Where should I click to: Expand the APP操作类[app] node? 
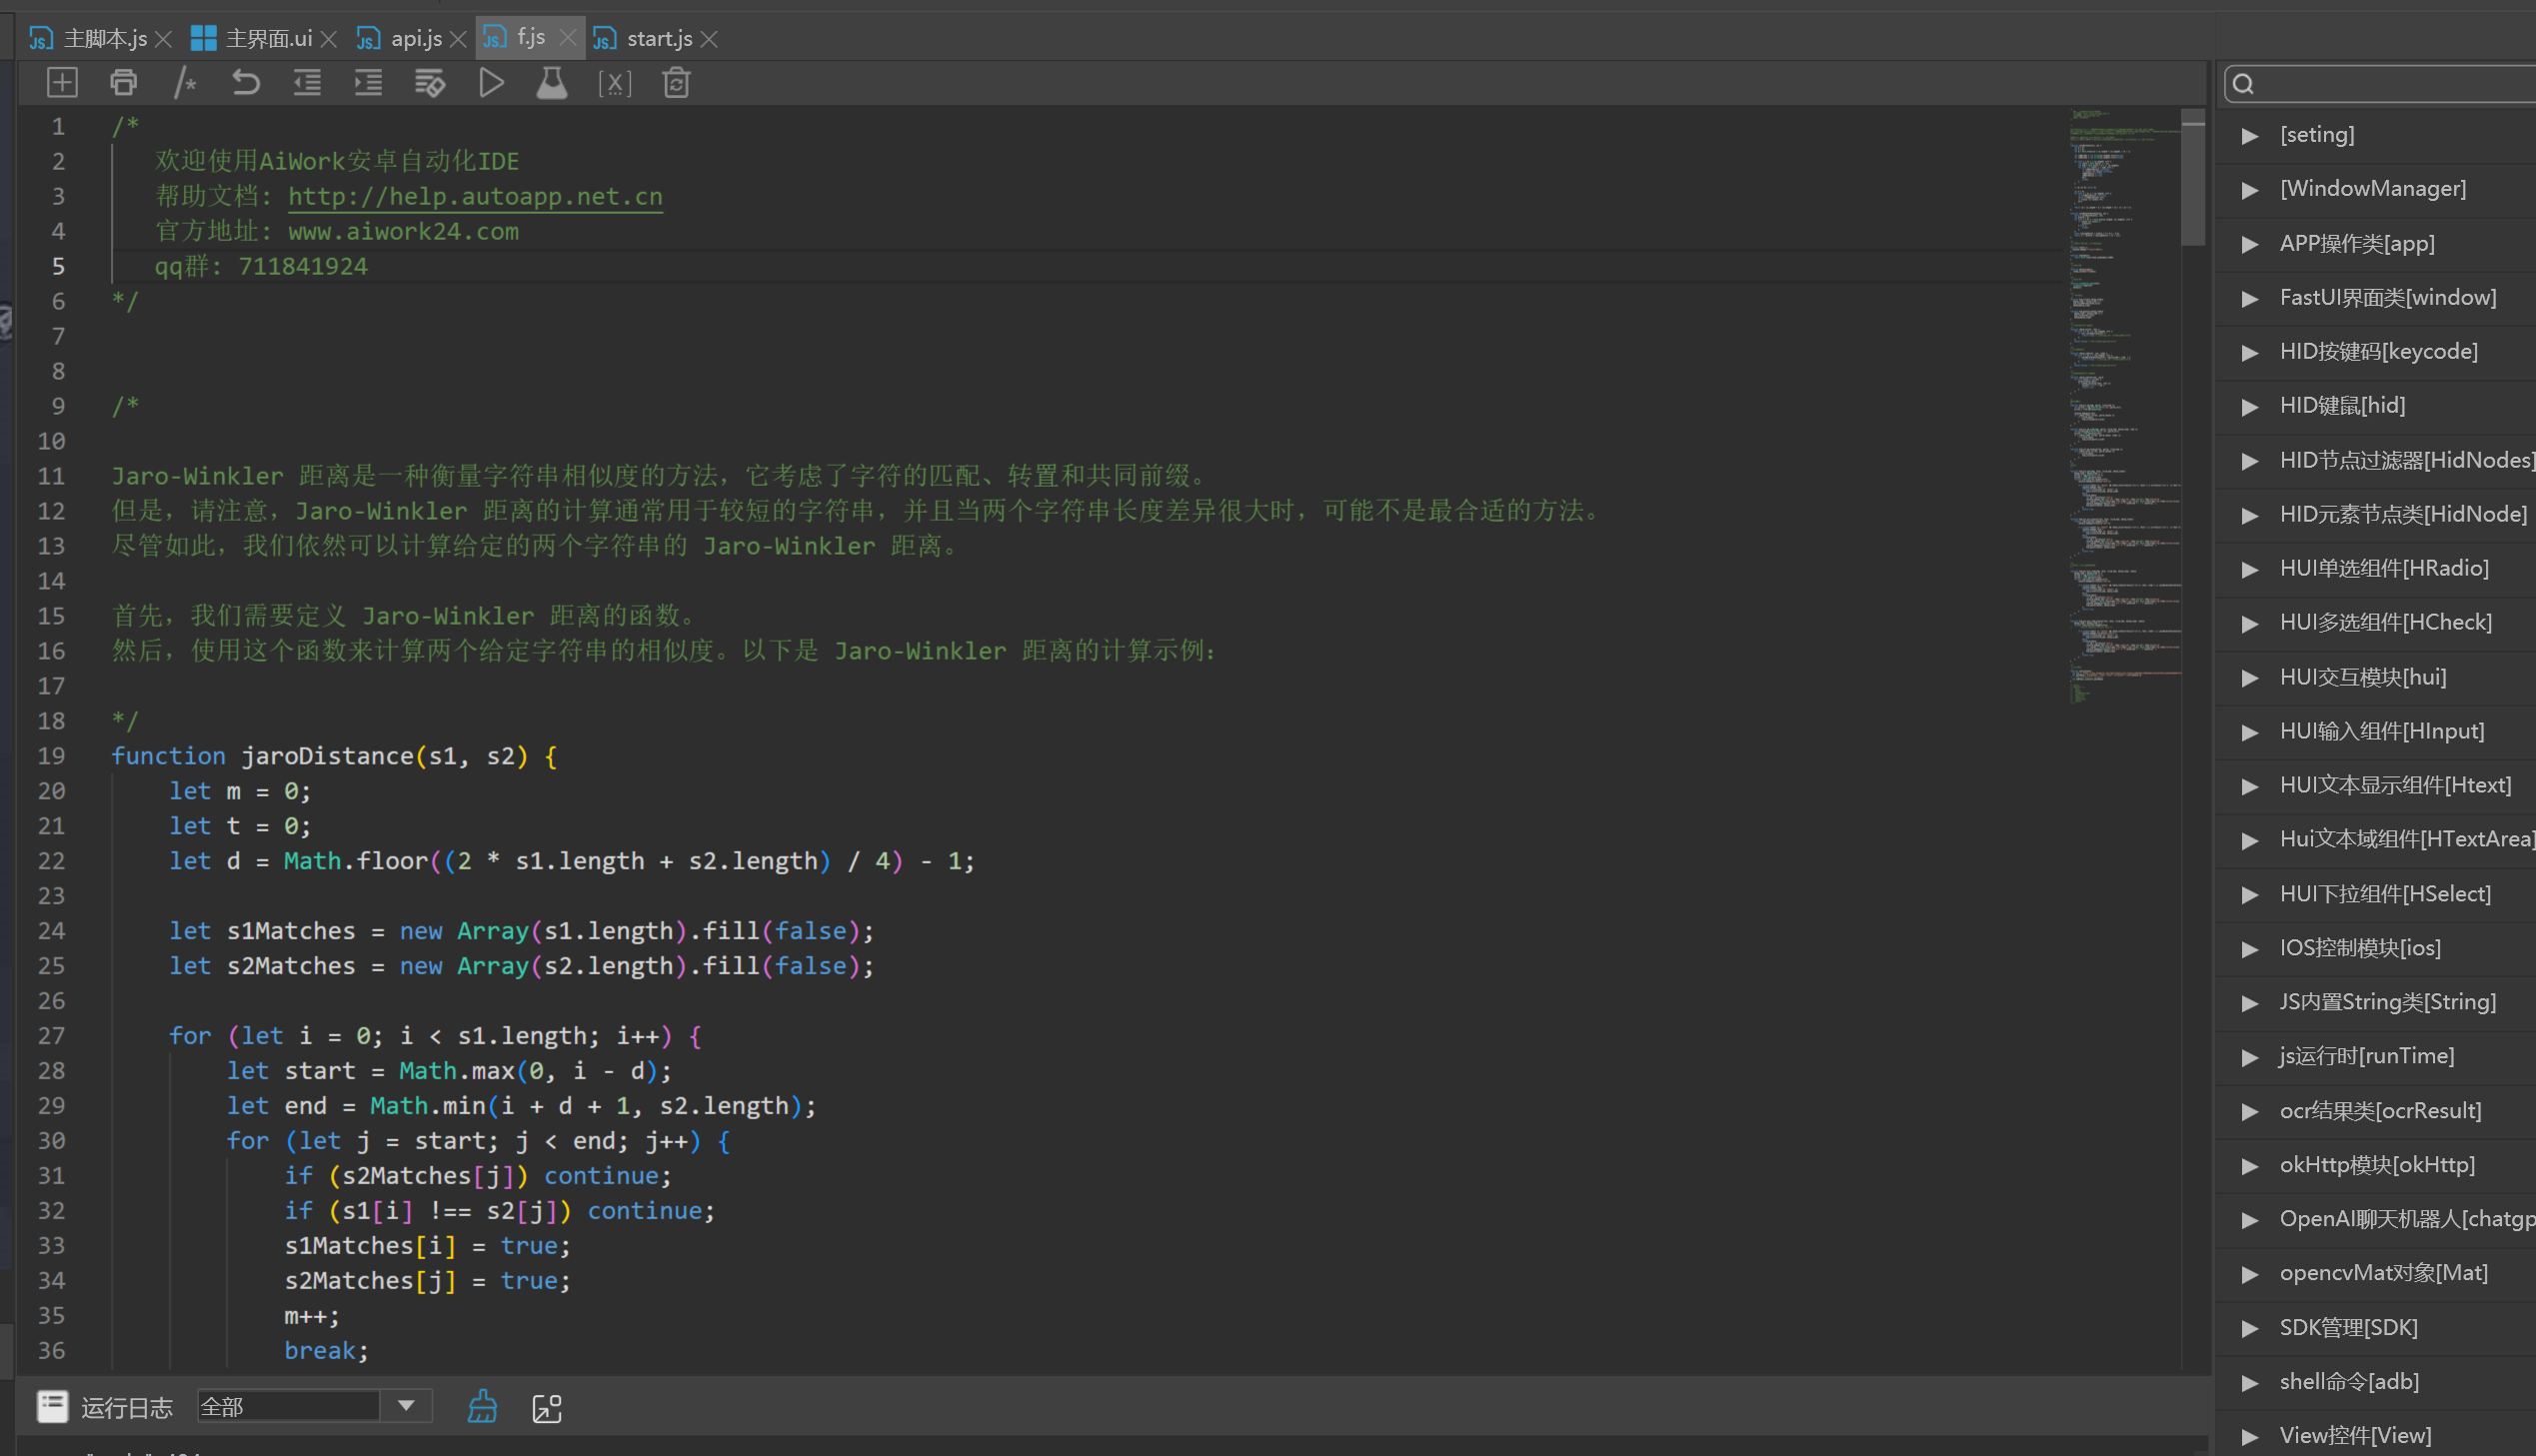point(2250,244)
